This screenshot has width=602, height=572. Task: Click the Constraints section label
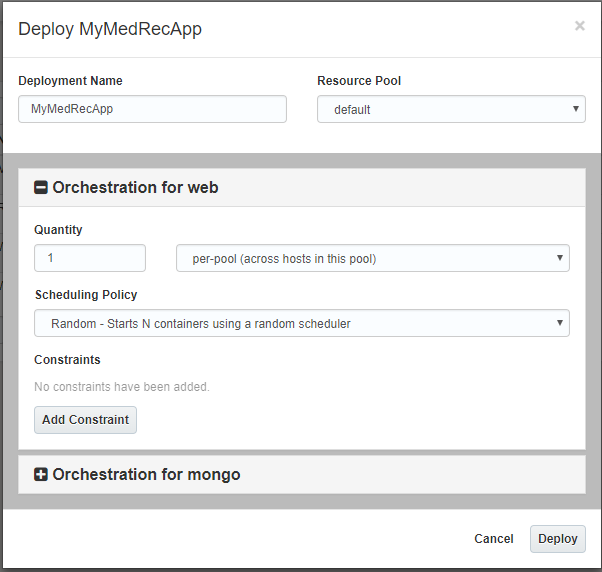pos(67,360)
